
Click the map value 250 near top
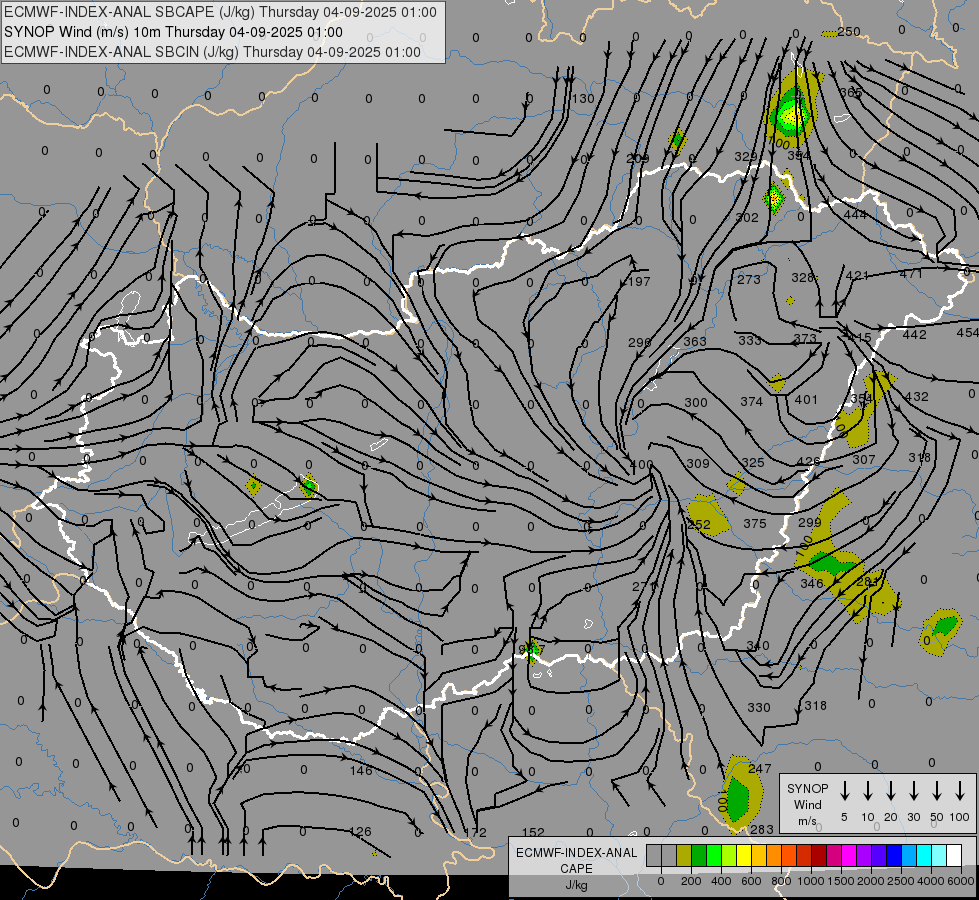tap(849, 31)
